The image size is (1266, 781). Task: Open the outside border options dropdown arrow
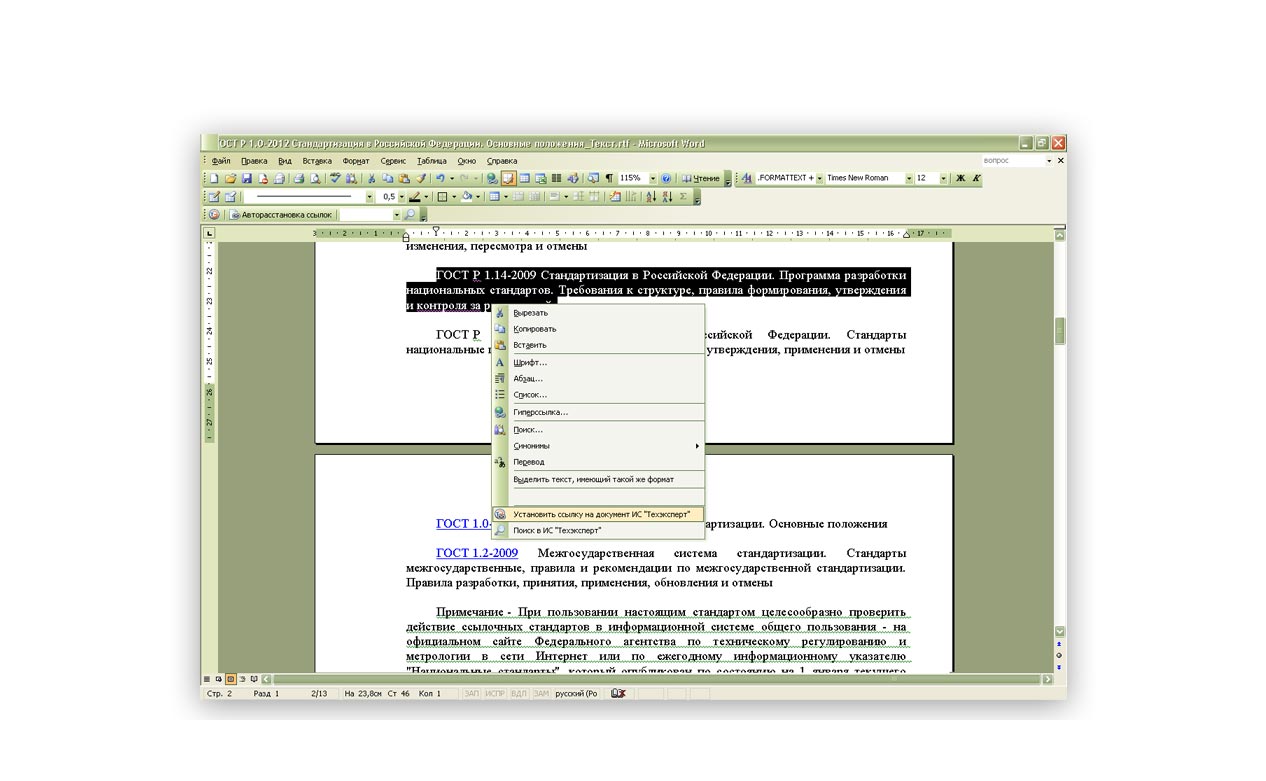pos(453,197)
